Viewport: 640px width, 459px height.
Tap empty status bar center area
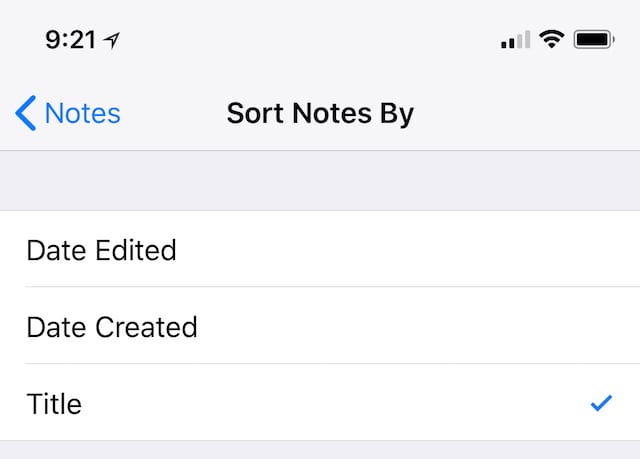pyautogui.click(x=320, y=40)
